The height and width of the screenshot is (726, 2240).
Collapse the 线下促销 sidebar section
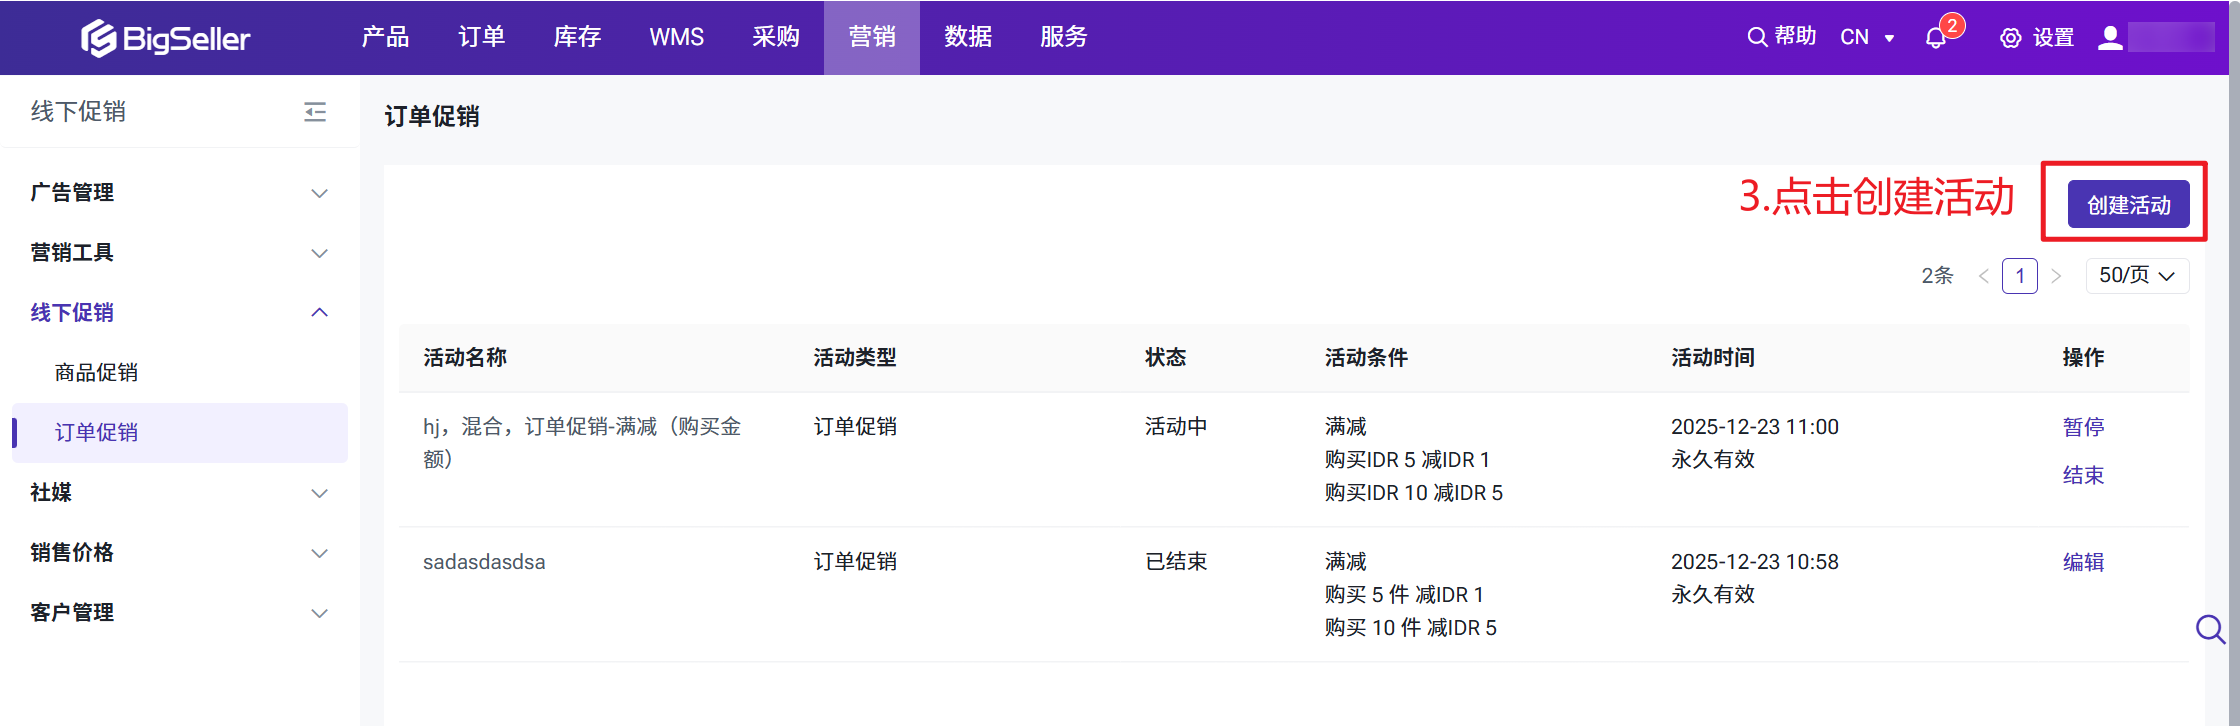[319, 313]
